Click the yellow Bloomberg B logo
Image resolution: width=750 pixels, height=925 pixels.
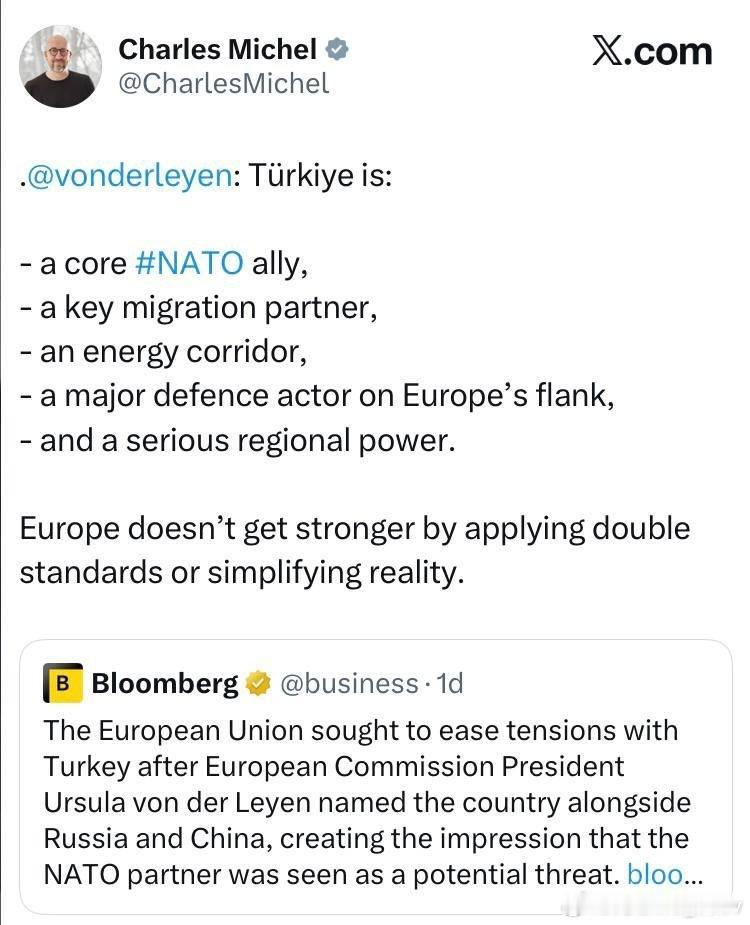(62, 684)
